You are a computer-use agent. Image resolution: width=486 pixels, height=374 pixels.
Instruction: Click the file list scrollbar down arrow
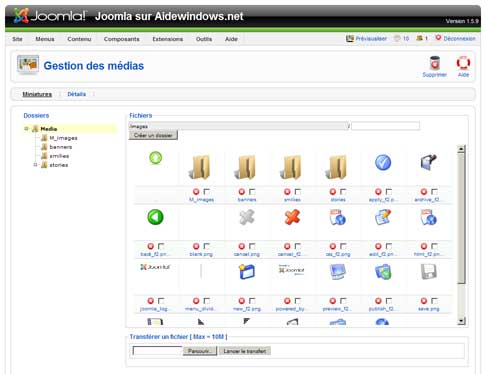pyautogui.click(x=461, y=321)
